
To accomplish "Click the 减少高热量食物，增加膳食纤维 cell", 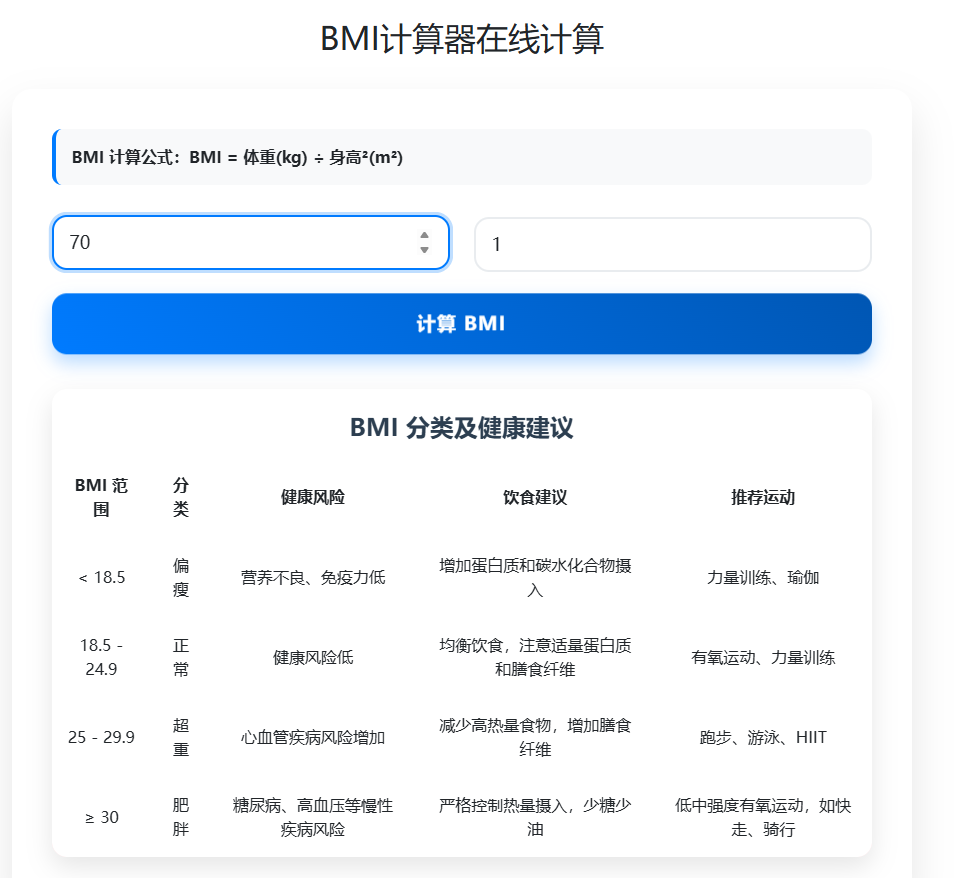I will click(535, 737).
